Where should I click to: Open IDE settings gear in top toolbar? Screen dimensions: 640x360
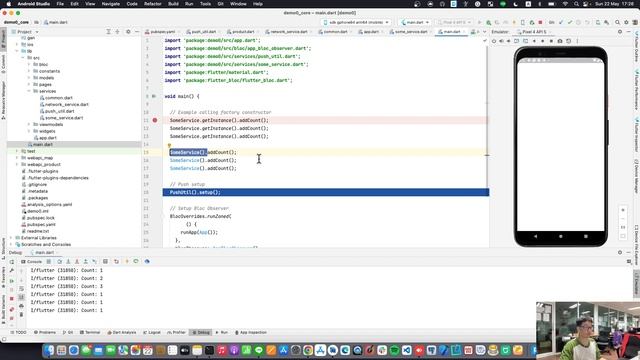coord(626,22)
